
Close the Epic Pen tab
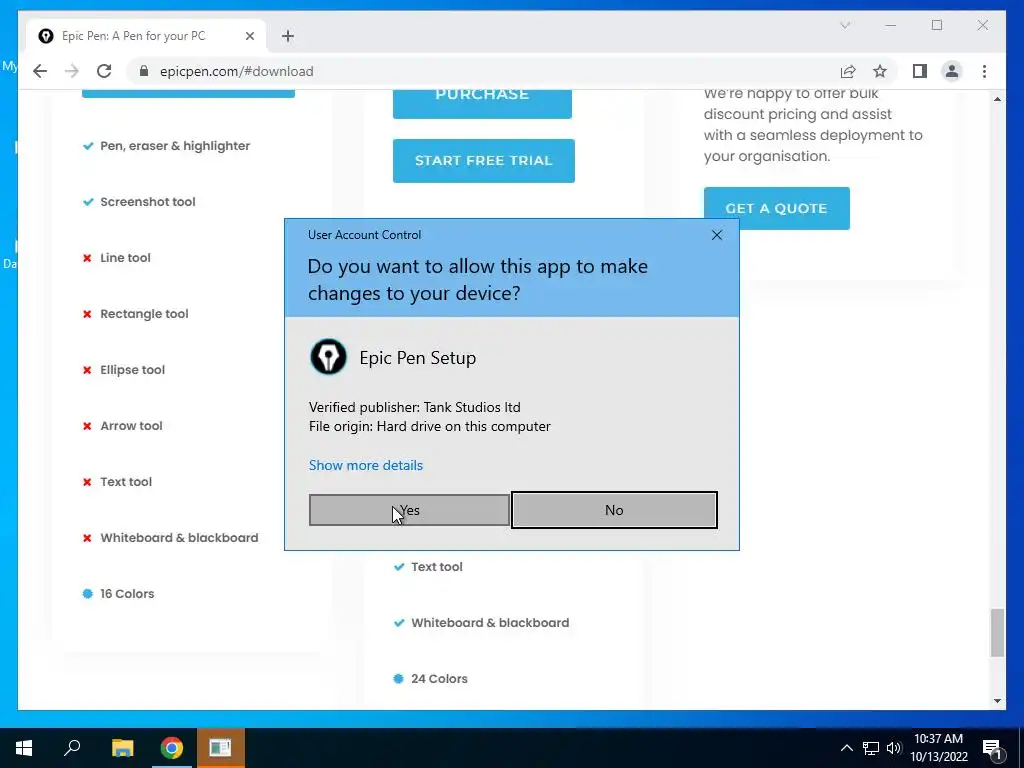[x=249, y=36]
